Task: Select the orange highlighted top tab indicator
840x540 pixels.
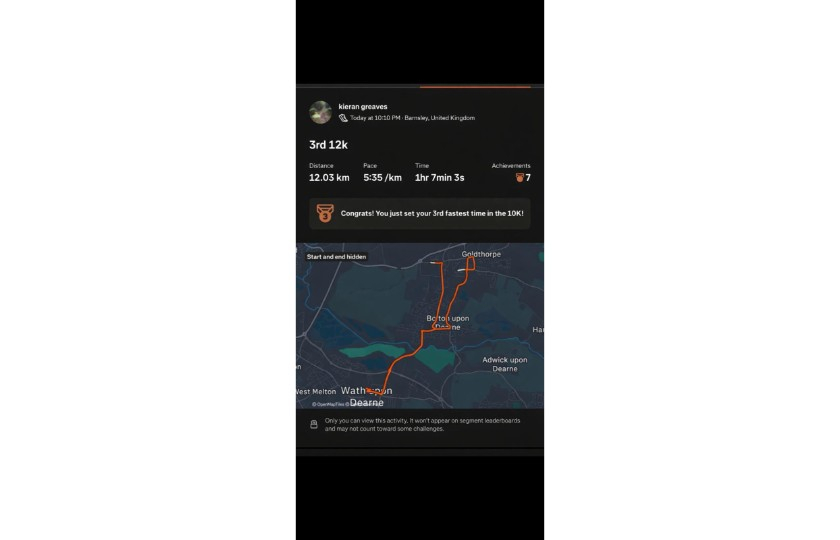Action: 475,86
